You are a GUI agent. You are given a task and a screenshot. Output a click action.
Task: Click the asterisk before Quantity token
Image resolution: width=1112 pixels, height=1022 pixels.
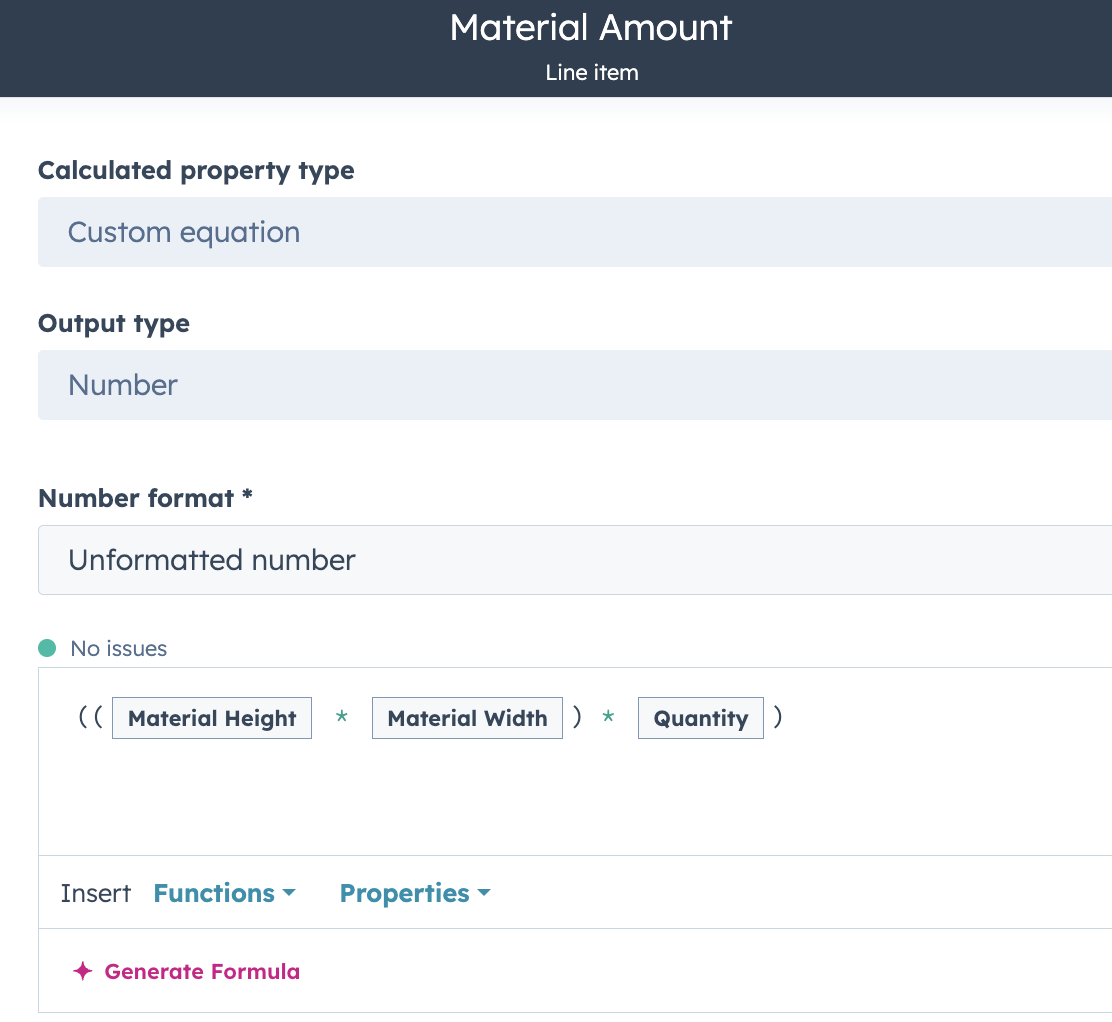[x=608, y=719]
